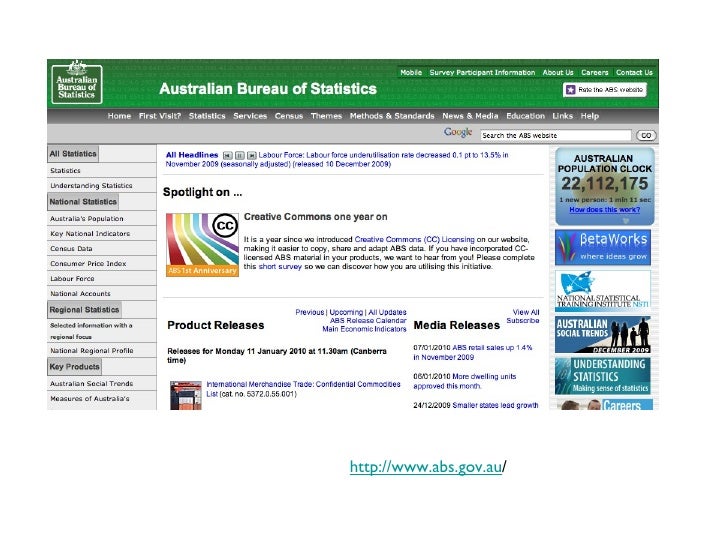
Task: Click the Previous product releases link
Action: (310, 312)
